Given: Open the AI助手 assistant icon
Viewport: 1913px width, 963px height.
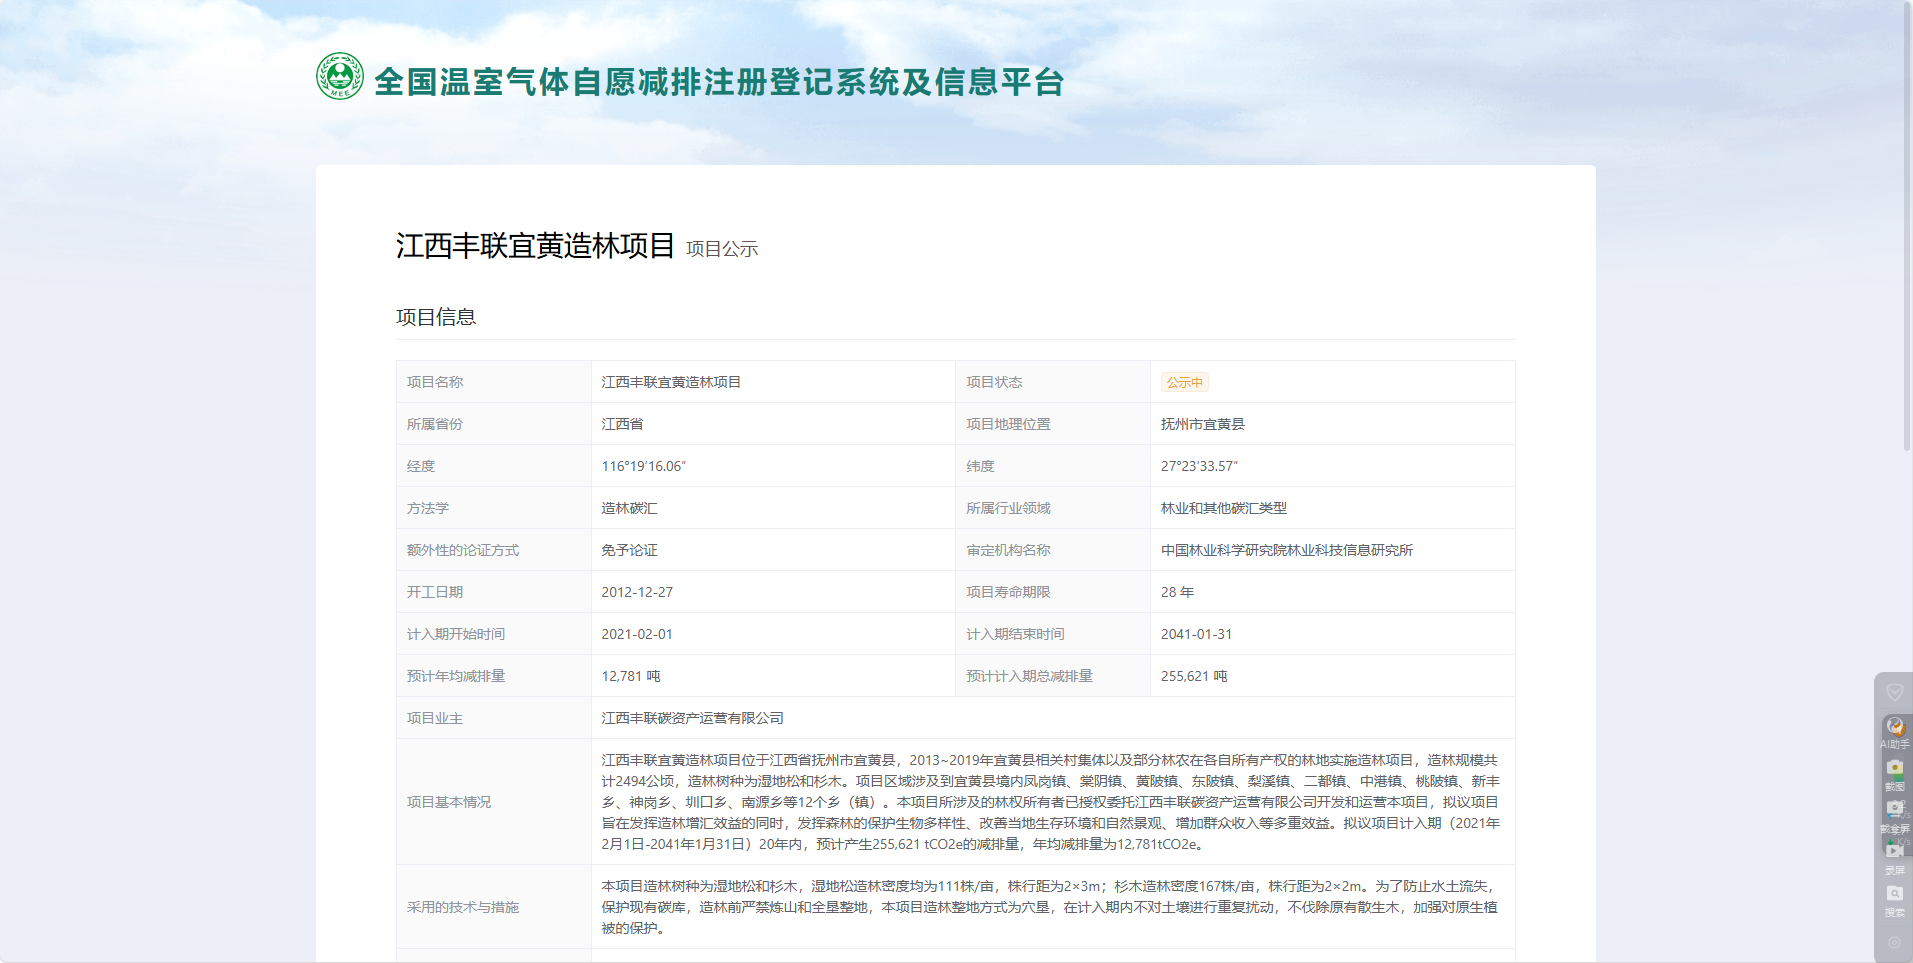Looking at the screenshot, I should pyautogui.click(x=1894, y=728).
